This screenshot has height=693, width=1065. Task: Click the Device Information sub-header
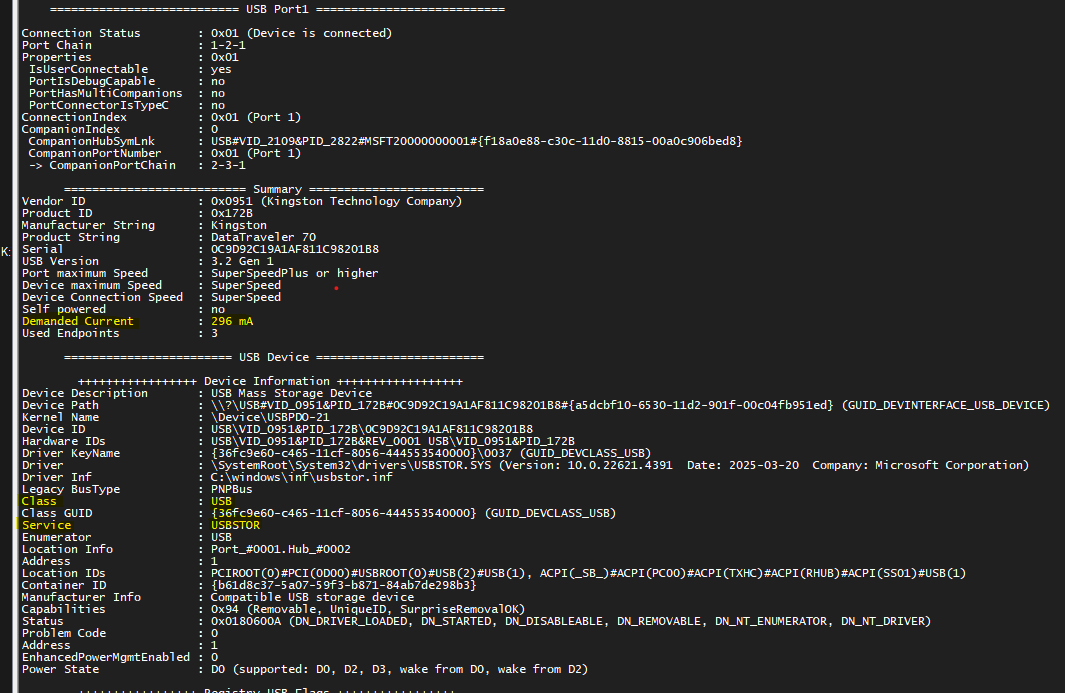click(270, 381)
